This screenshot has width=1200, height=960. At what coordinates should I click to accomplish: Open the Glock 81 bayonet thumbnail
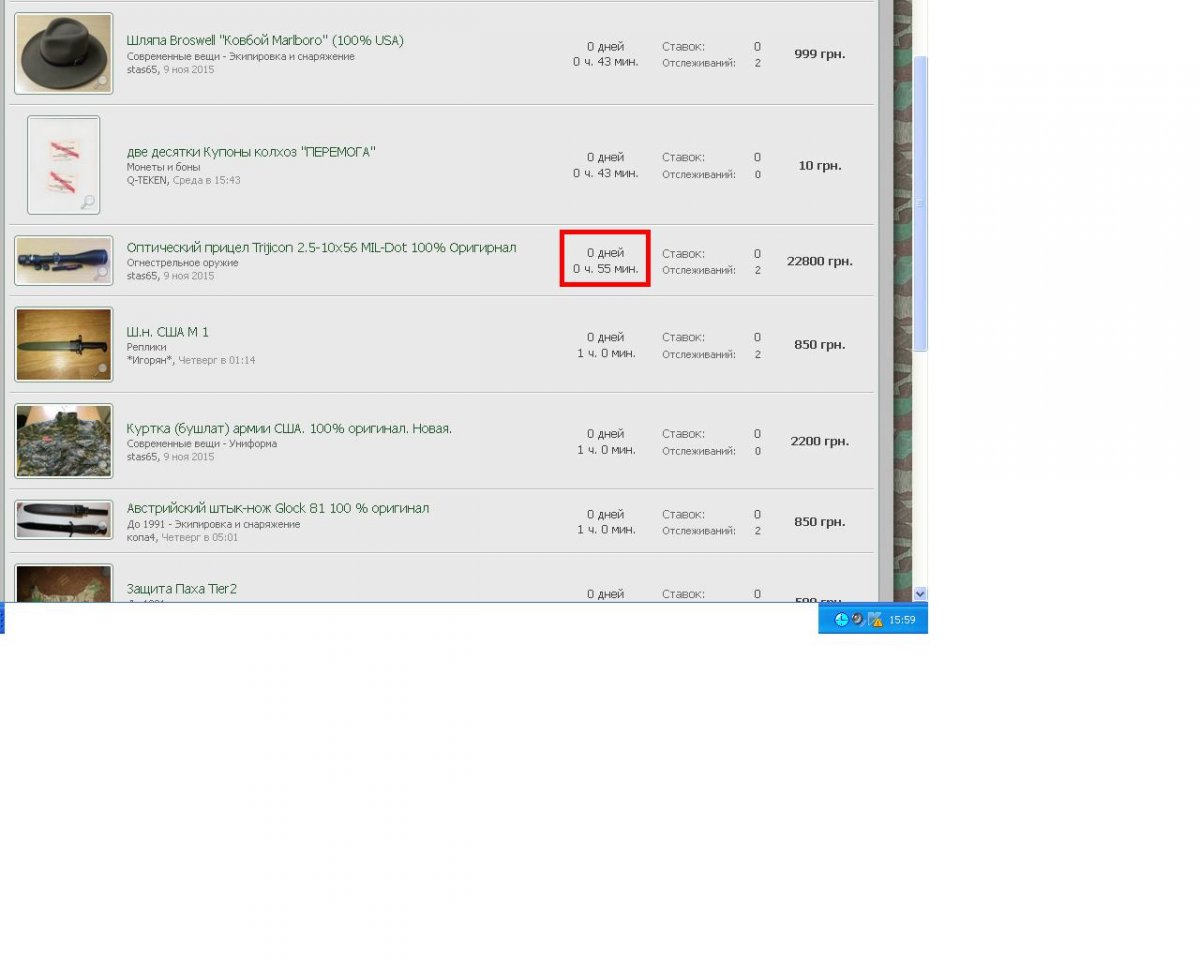pos(64,520)
